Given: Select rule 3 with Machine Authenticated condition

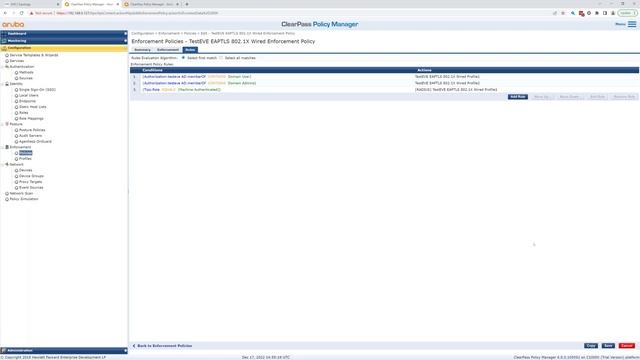Looking at the screenshot, I should click(384, 90).
